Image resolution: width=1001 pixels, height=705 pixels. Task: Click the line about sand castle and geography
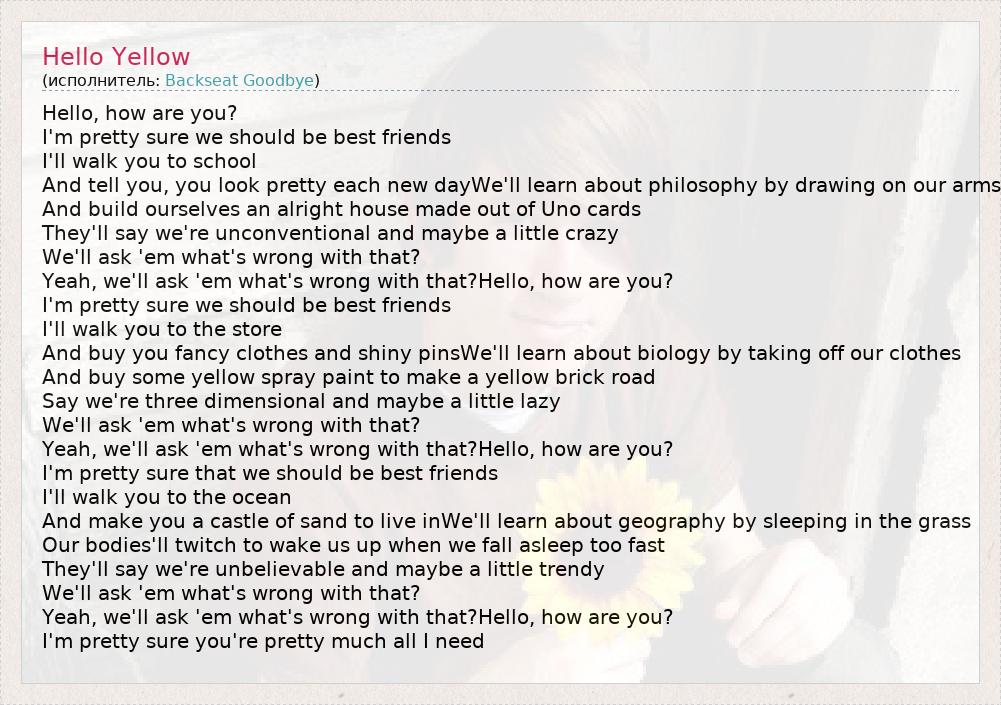click(506, 521)
